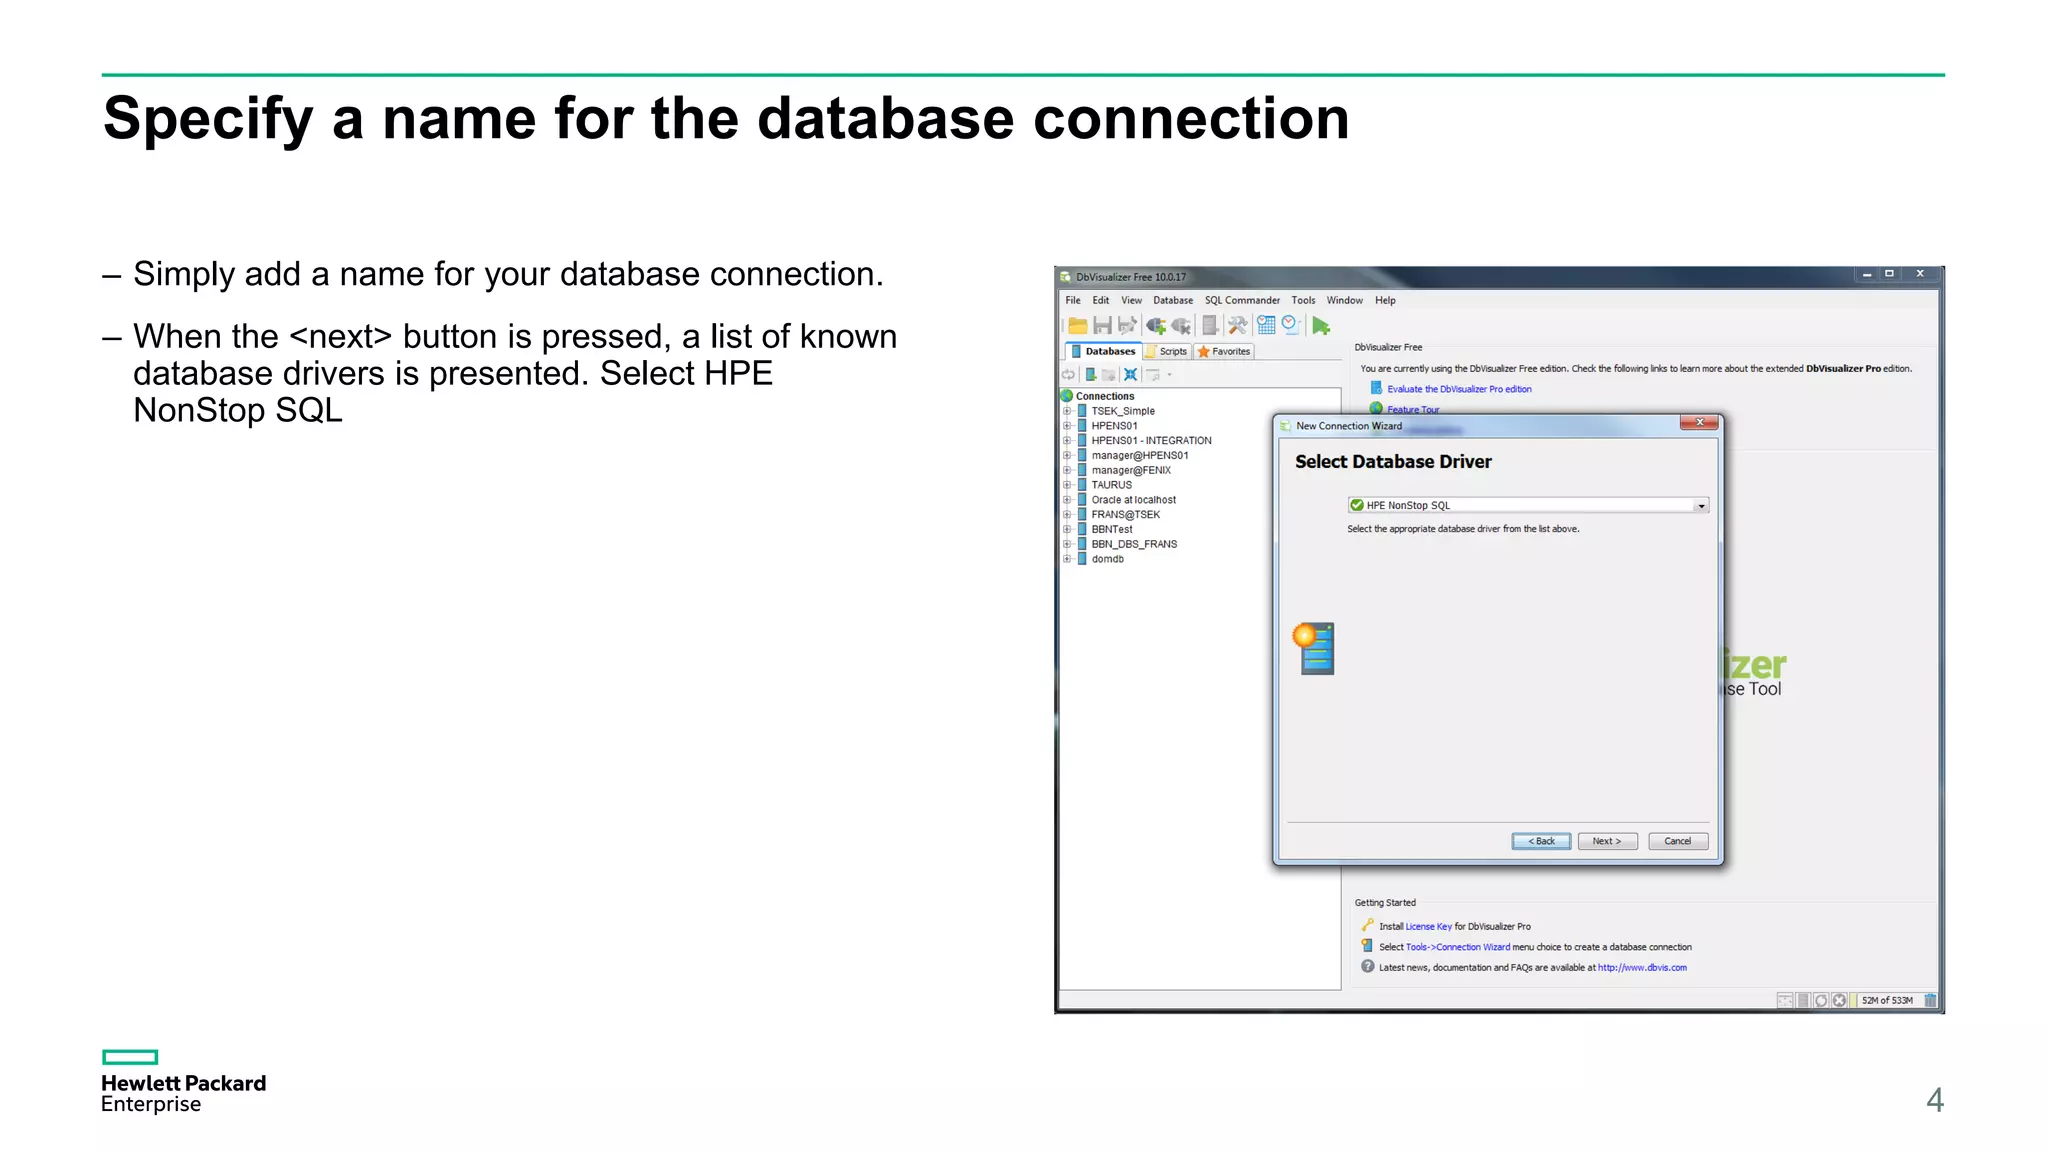Open the SQL Commander menu
The width and height of the screenshot is (2048, 1152).
click(x=1242, y=300)
